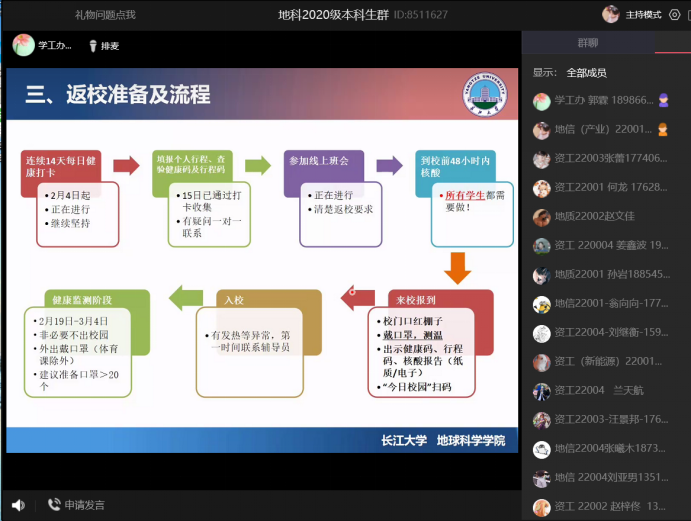The height and width of the screenshot is (521, 691).
Task: Click orange admin badge beside 地信(产业)
Action: click(662, 130)
